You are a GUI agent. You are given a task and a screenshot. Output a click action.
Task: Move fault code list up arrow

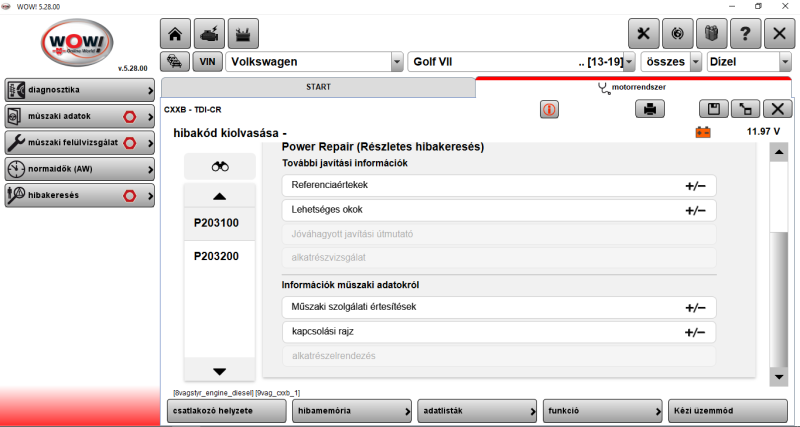pyautogui.click(x=219, y=196)
